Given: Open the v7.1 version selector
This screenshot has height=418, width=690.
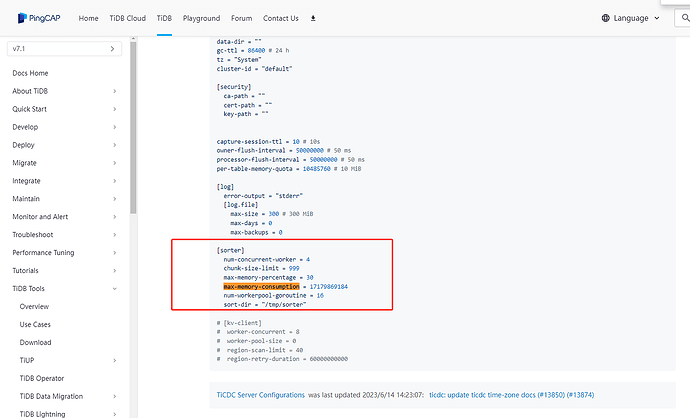Looking at the screenshot, I should point(64,49).
